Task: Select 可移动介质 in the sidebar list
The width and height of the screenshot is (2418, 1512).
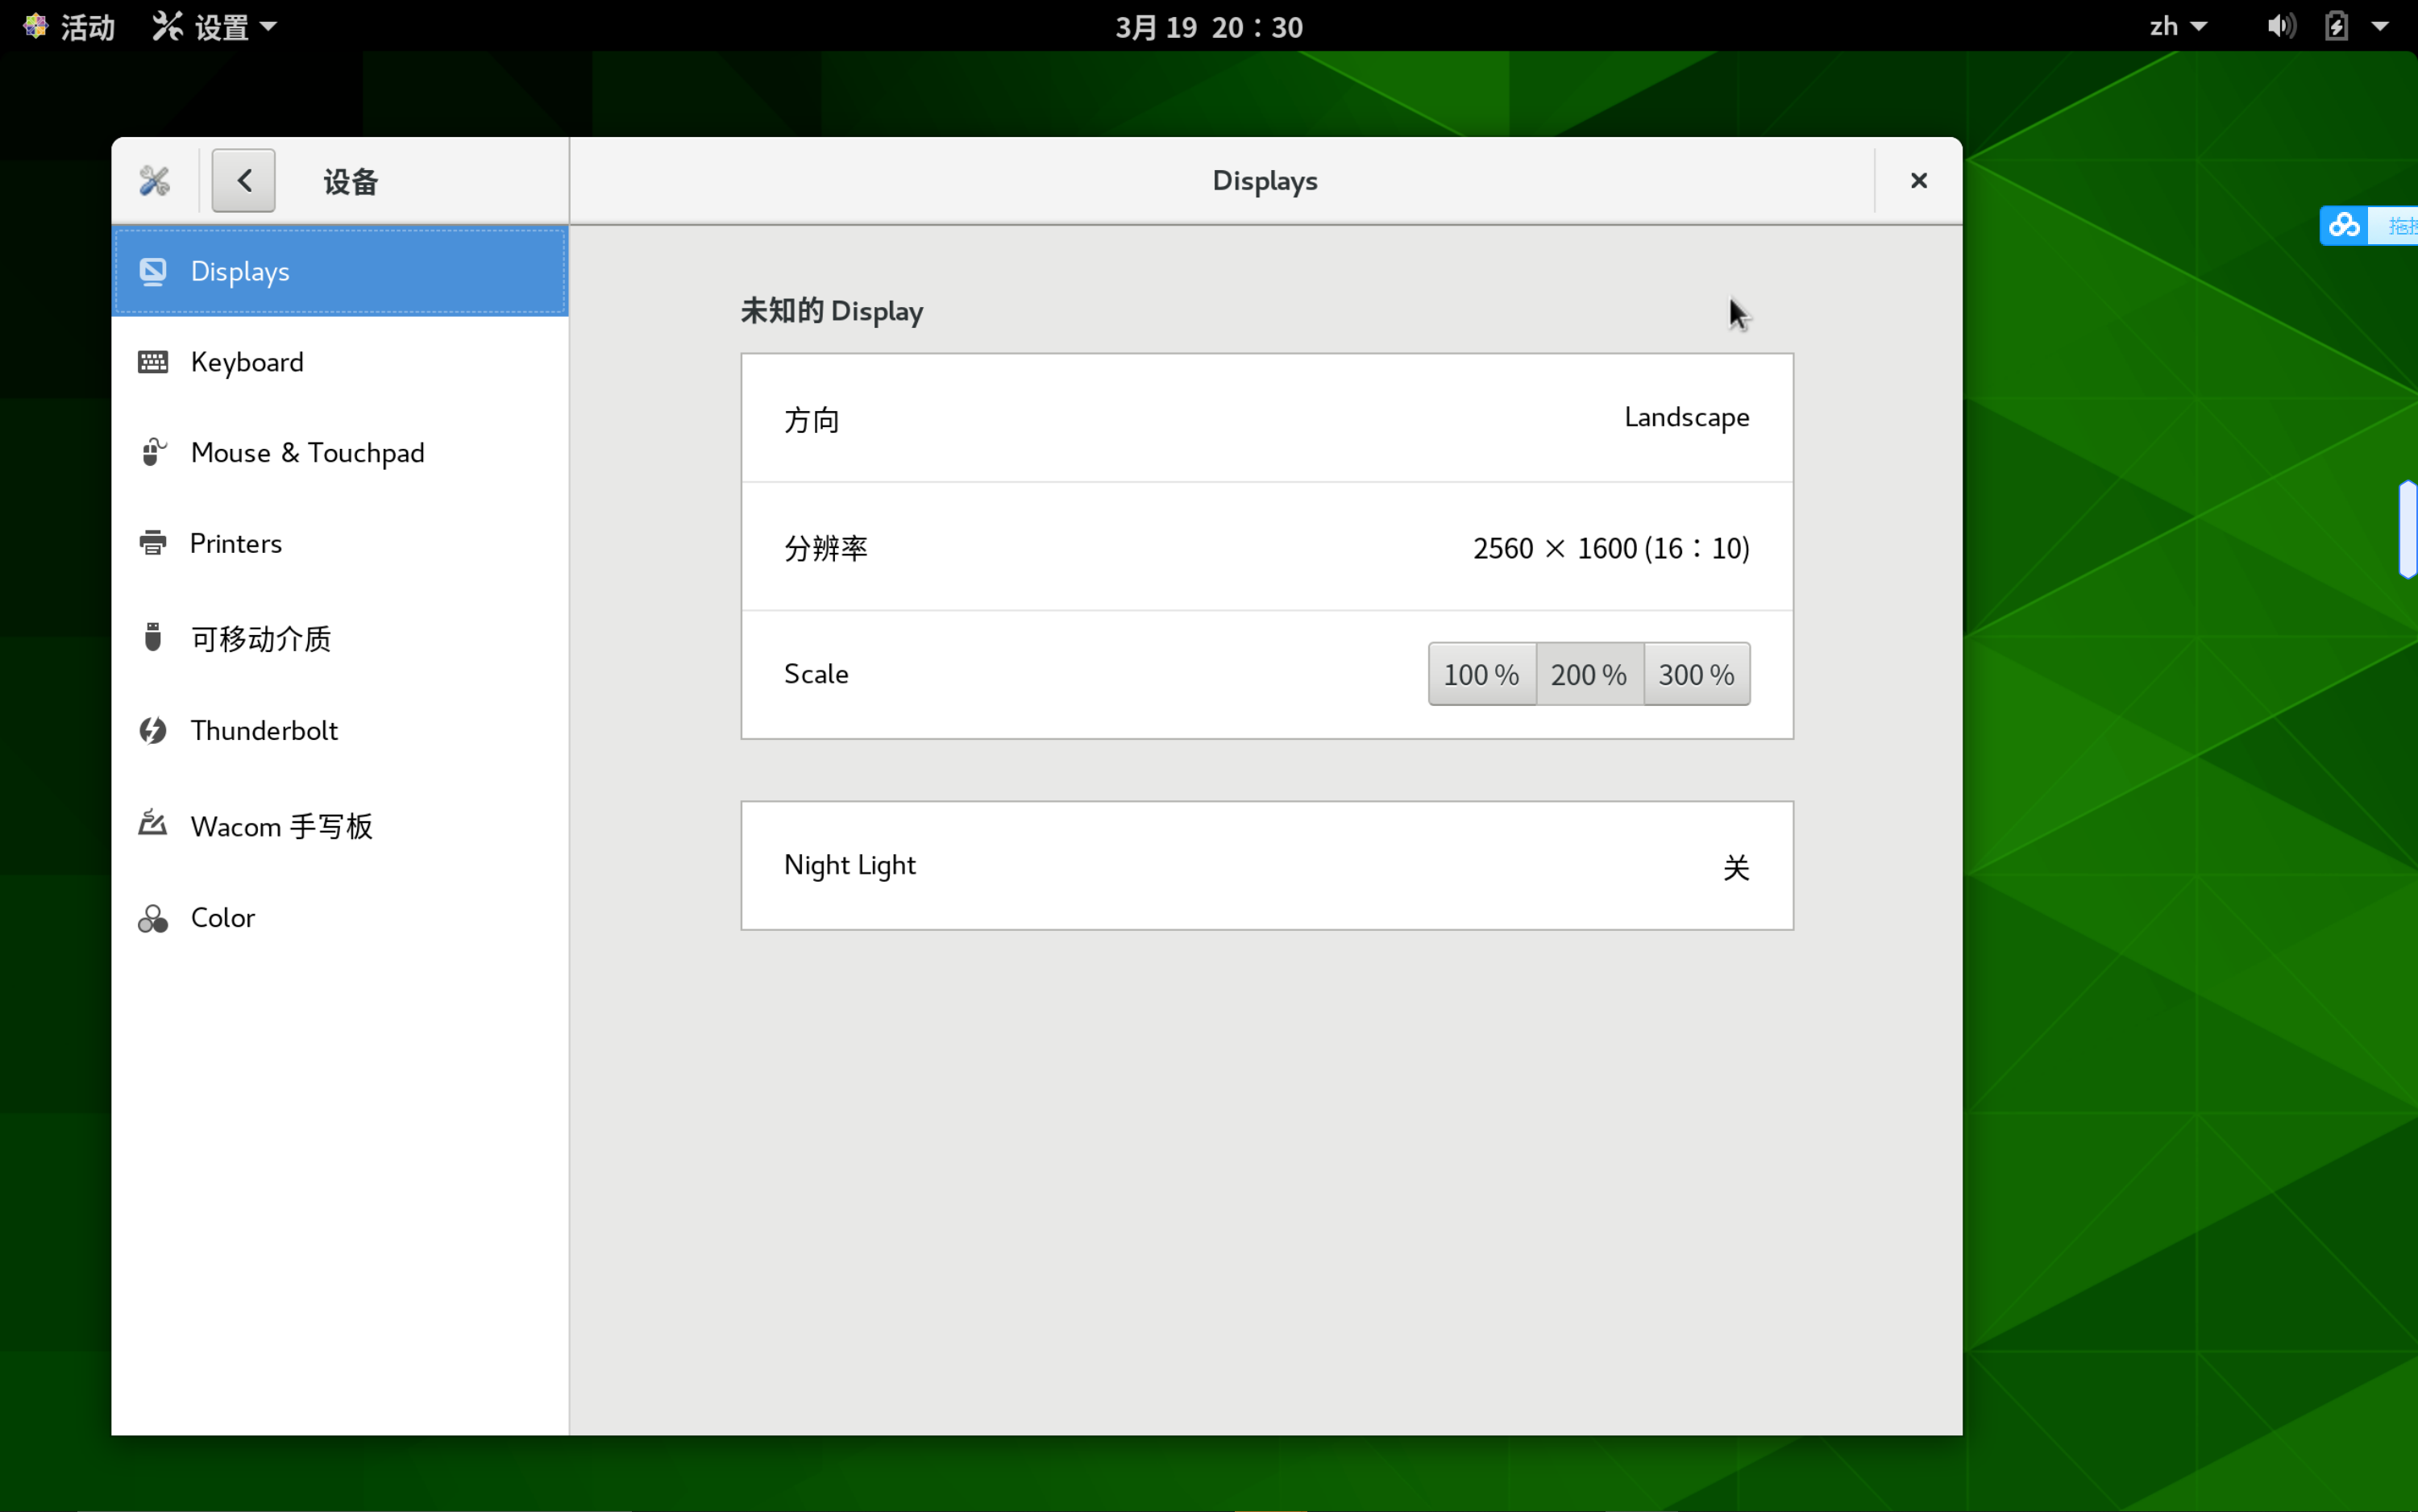Action: 260,638
